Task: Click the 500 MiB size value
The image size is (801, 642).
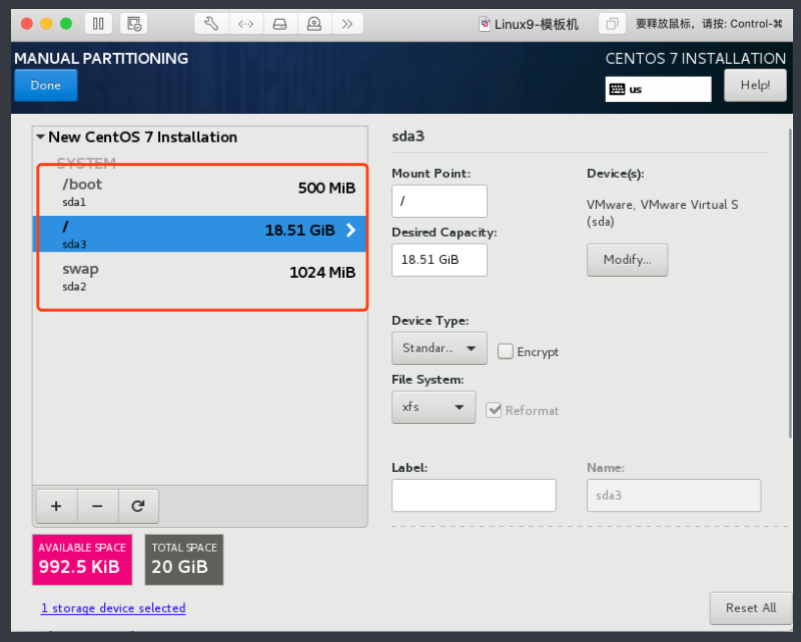Action: point(326,188)
